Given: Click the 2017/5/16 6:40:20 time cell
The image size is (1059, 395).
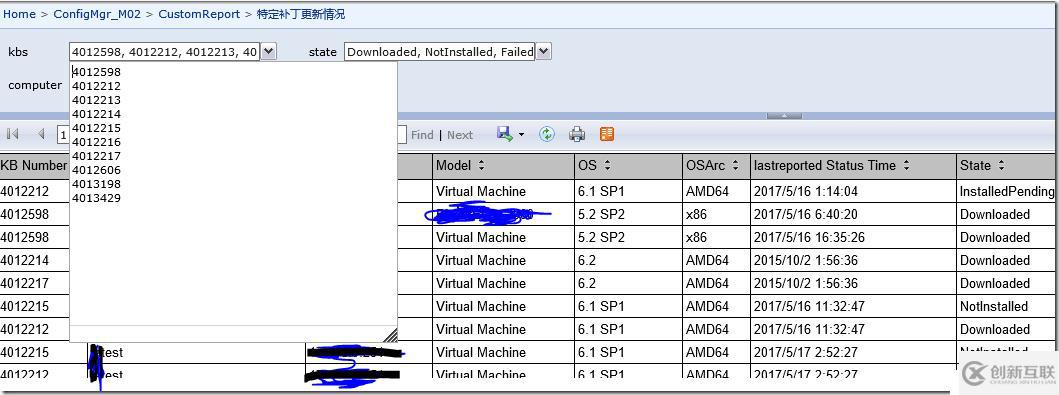Looking at the screenshot, I should 853,214.
